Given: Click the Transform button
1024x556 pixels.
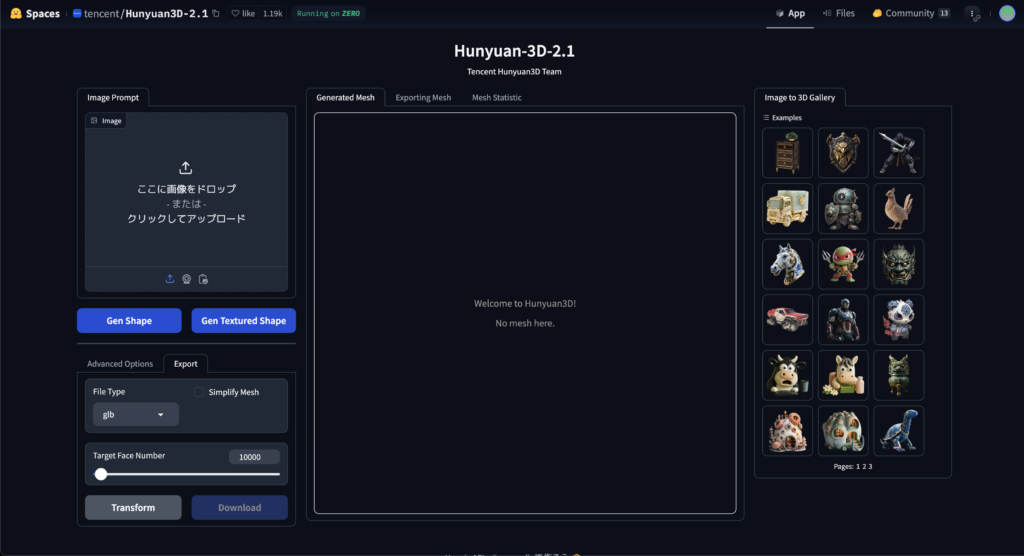Looking at the screenshot, I should pos(133,508).
